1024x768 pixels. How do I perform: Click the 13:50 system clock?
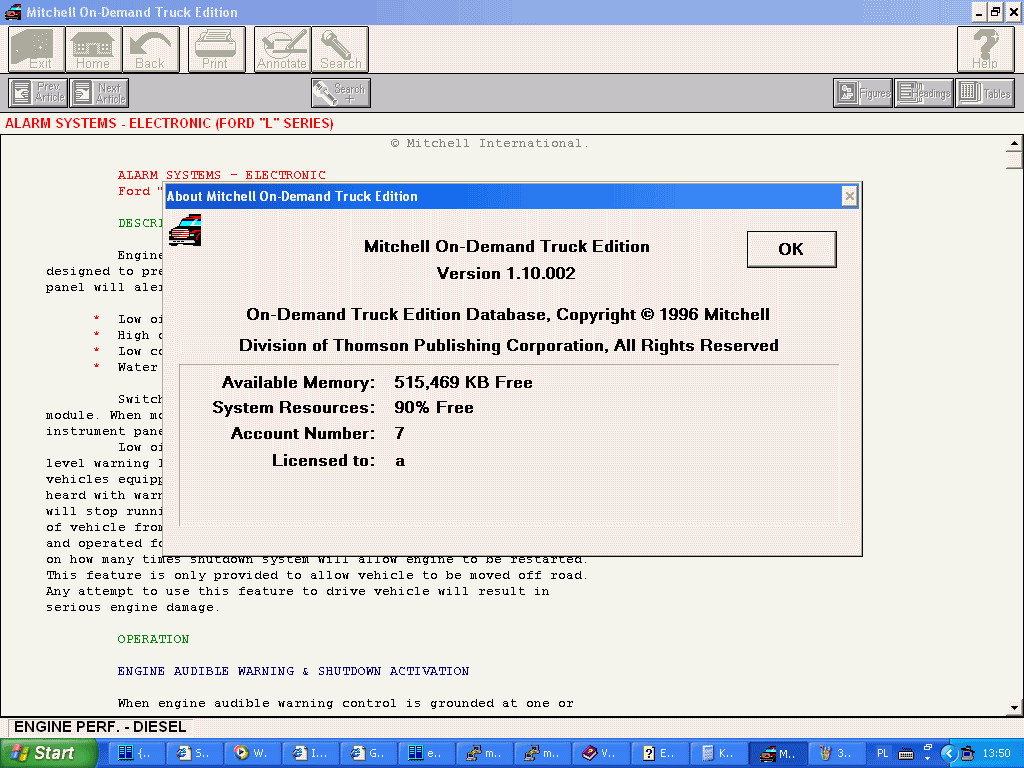(x=997, y=754)
